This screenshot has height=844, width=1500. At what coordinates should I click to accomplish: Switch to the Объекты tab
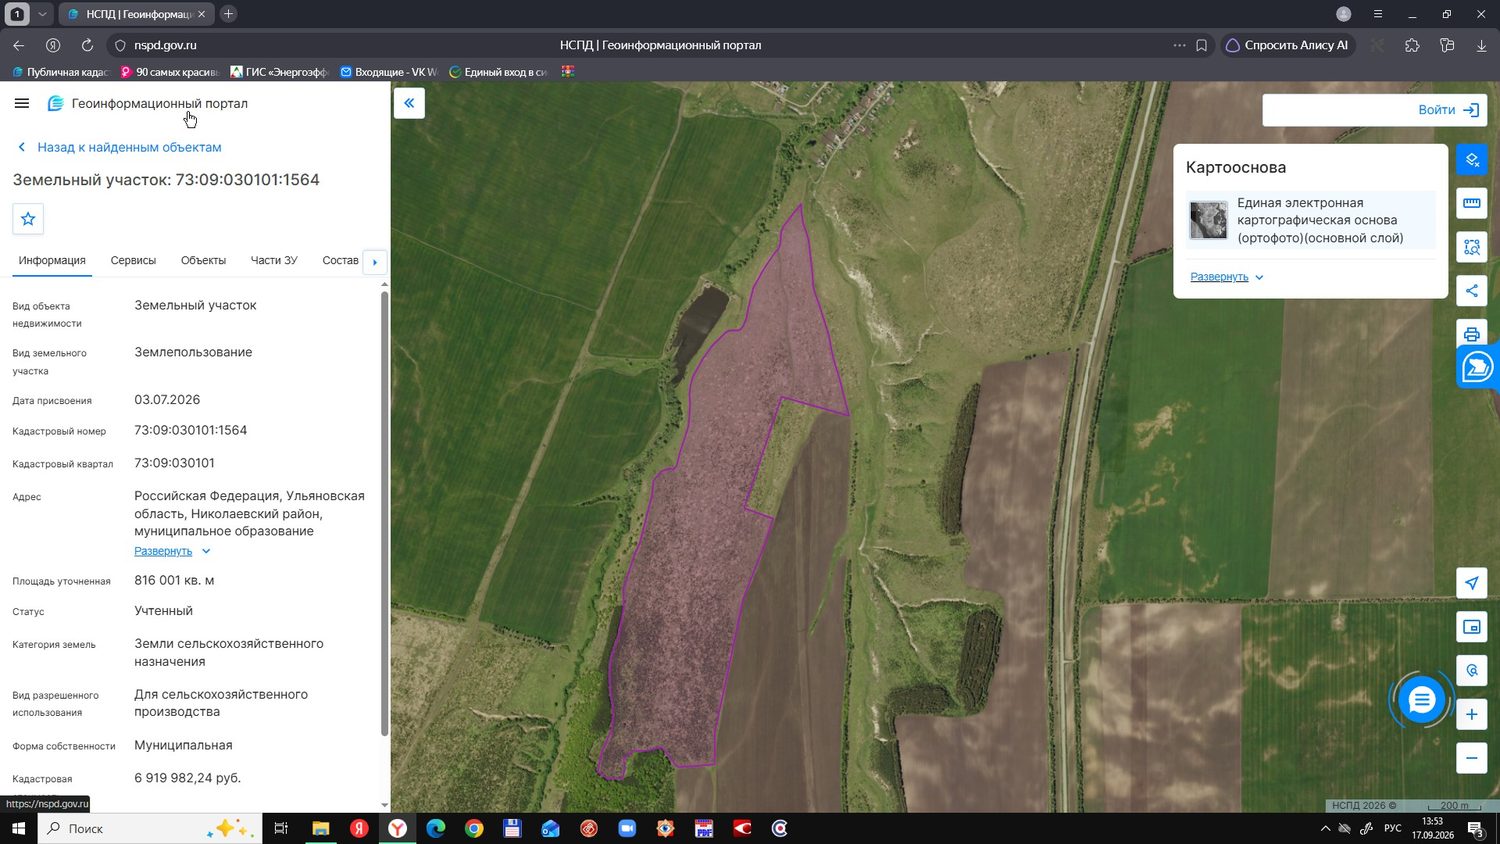[203, 260]
